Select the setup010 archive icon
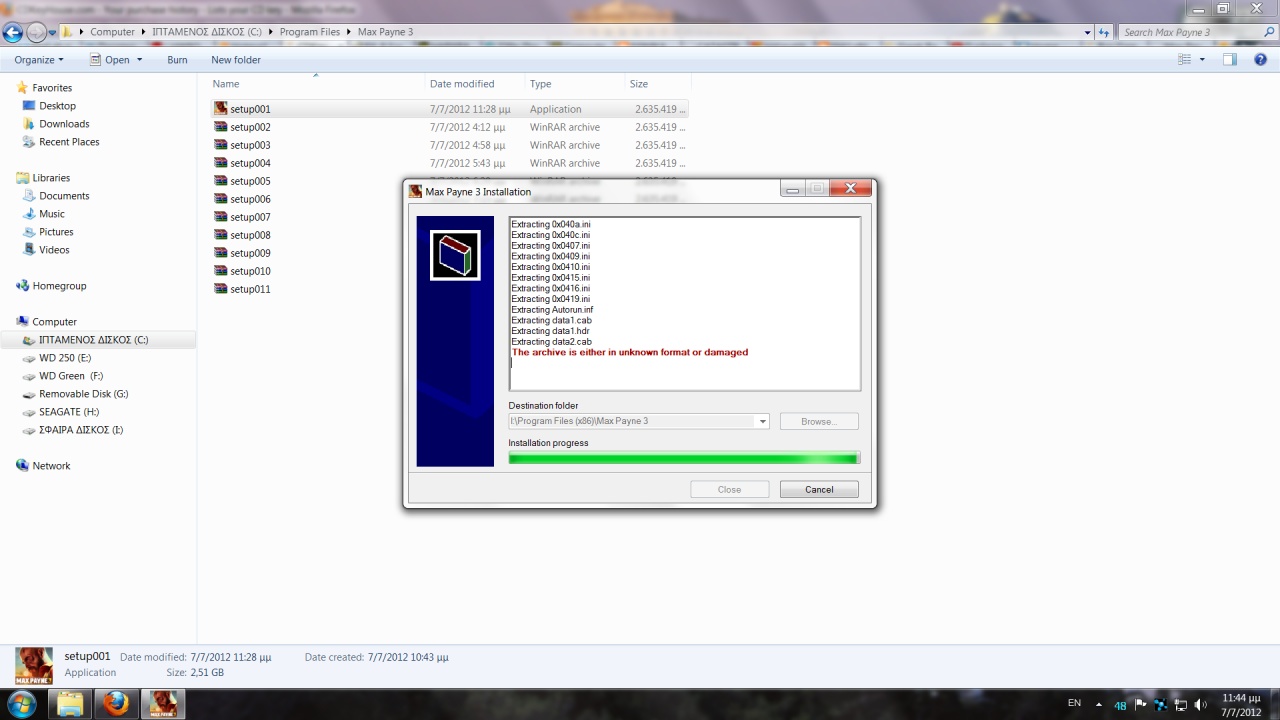The height and width of the screenshot is (720, 1280). click(221, 271)
